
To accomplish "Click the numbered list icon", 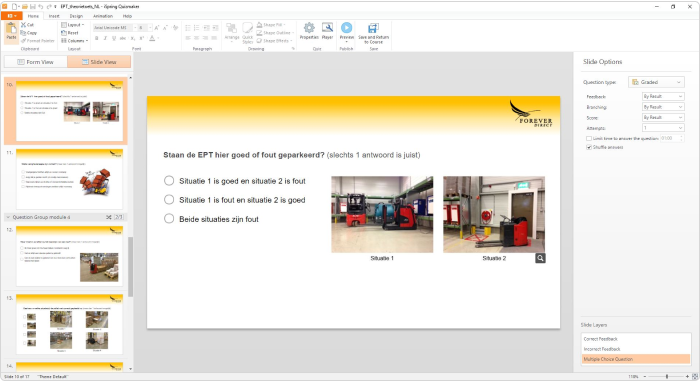I will pos(196,28).
